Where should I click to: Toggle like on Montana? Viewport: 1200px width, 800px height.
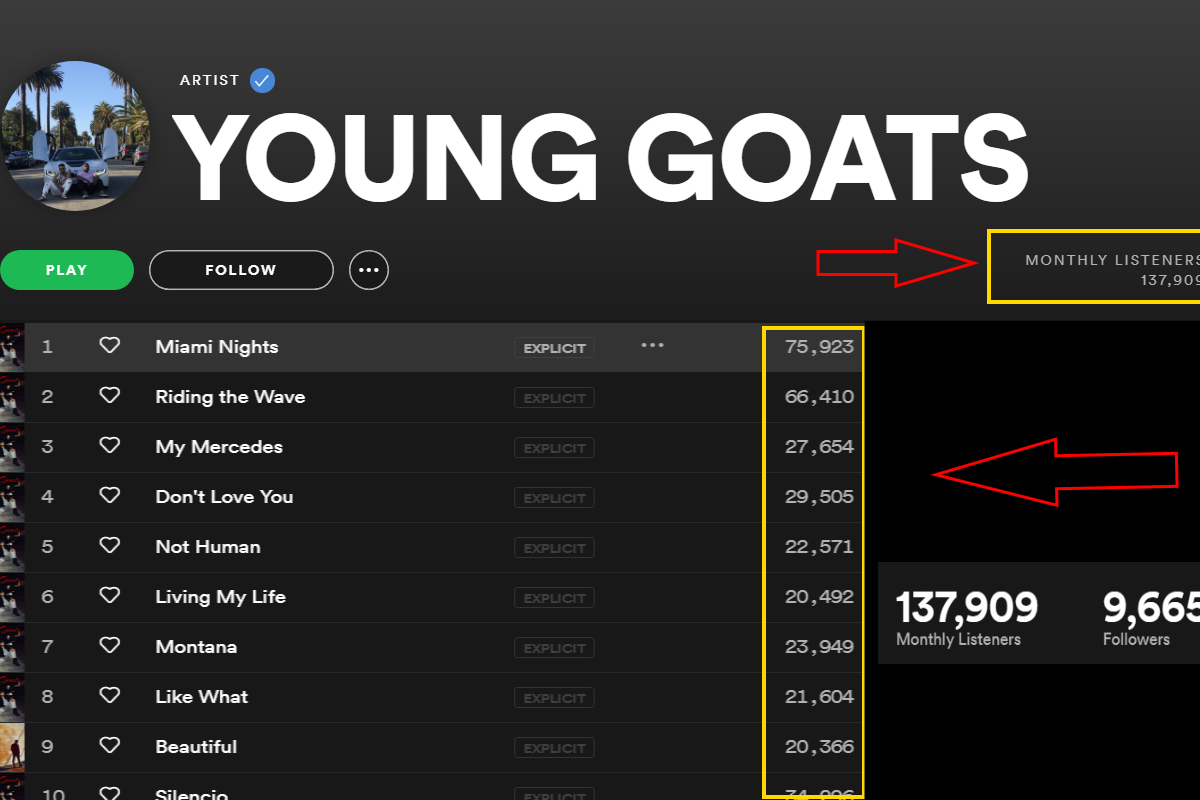pos(109,646)
